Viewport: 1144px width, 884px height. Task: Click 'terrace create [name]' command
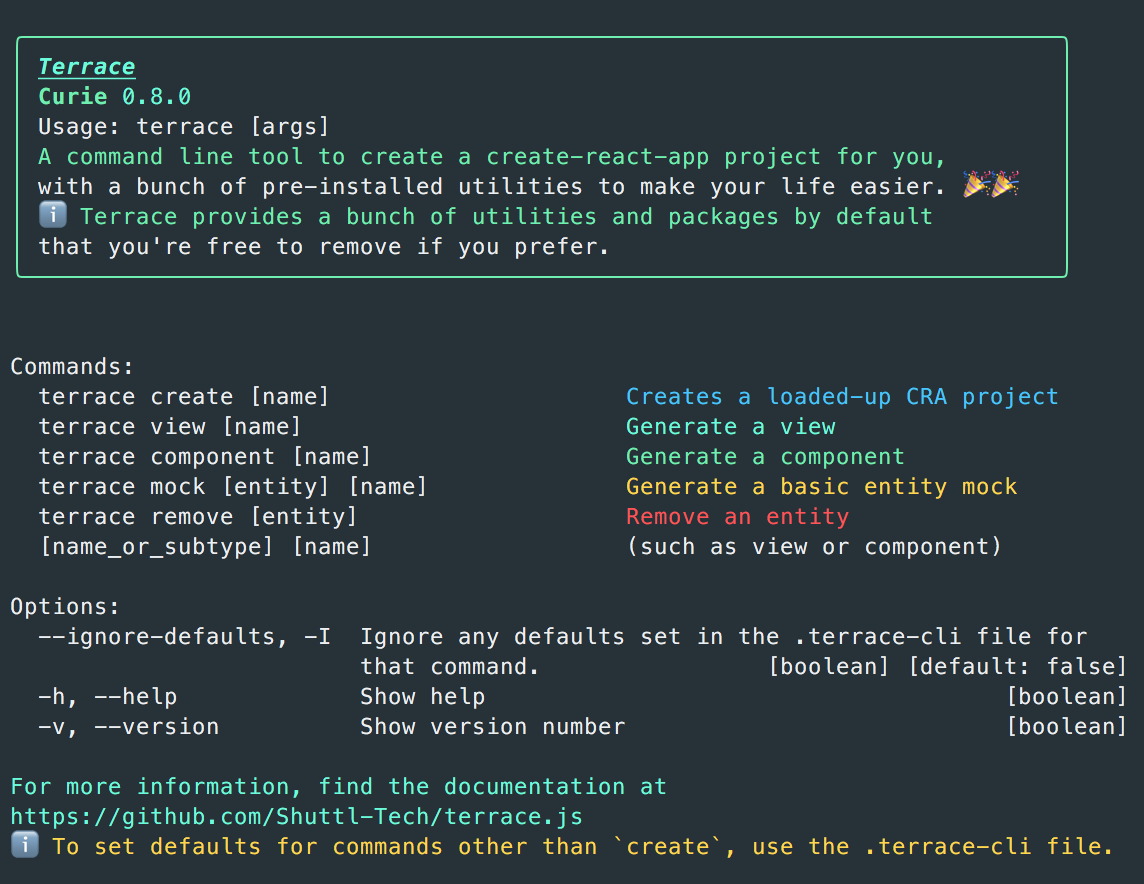tap(184, 397)
